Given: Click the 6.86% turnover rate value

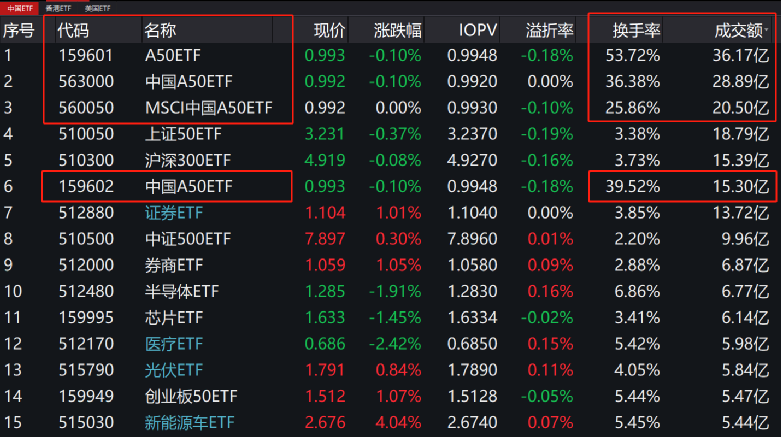Looking at the screenshot, I should click(637, 291).
